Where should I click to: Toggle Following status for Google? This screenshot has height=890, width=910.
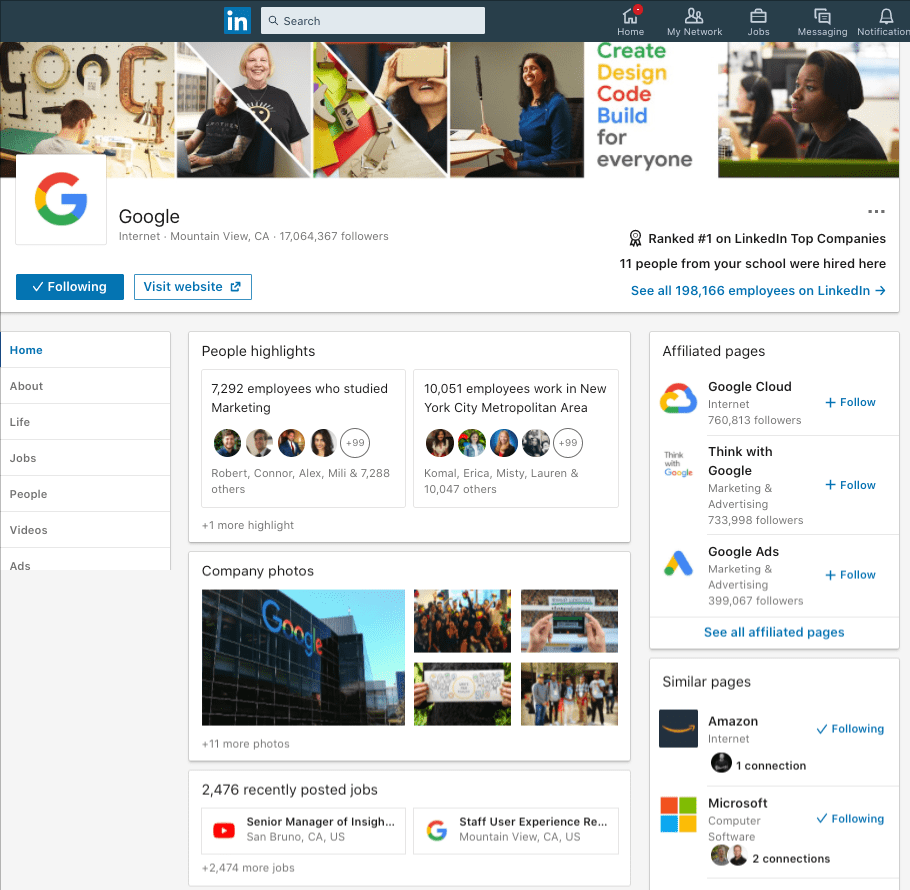69,287
